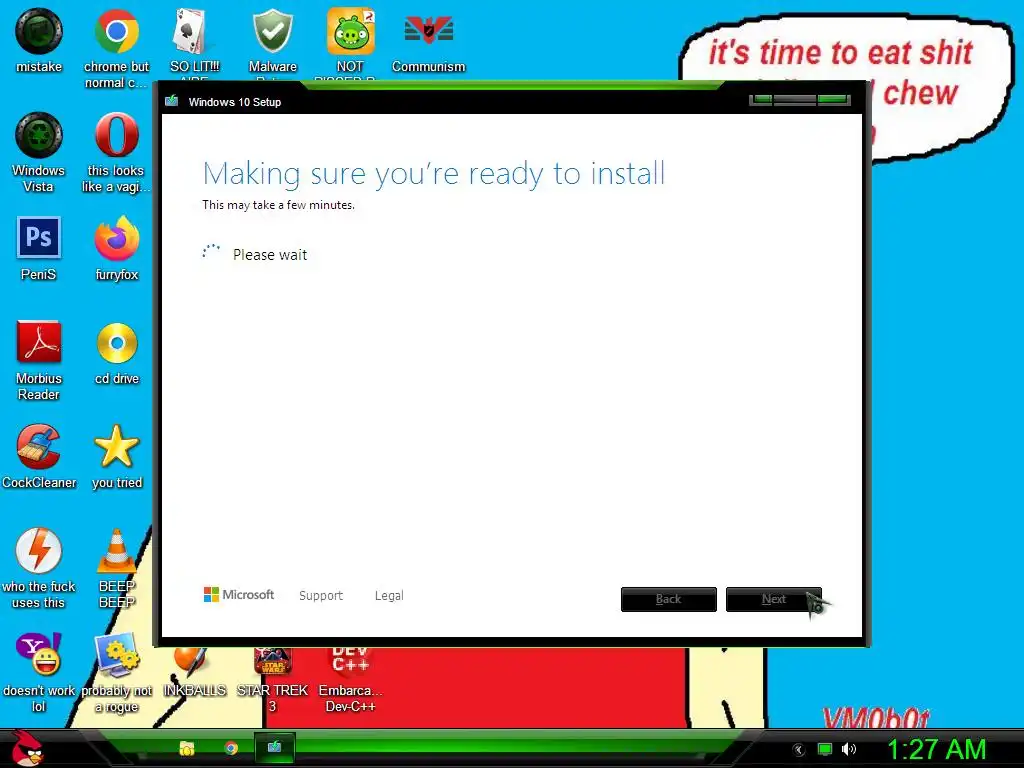Click 'This may take a few minutes' text
1024x768 pixels.
pyautogui.click(x=278, y=205)
